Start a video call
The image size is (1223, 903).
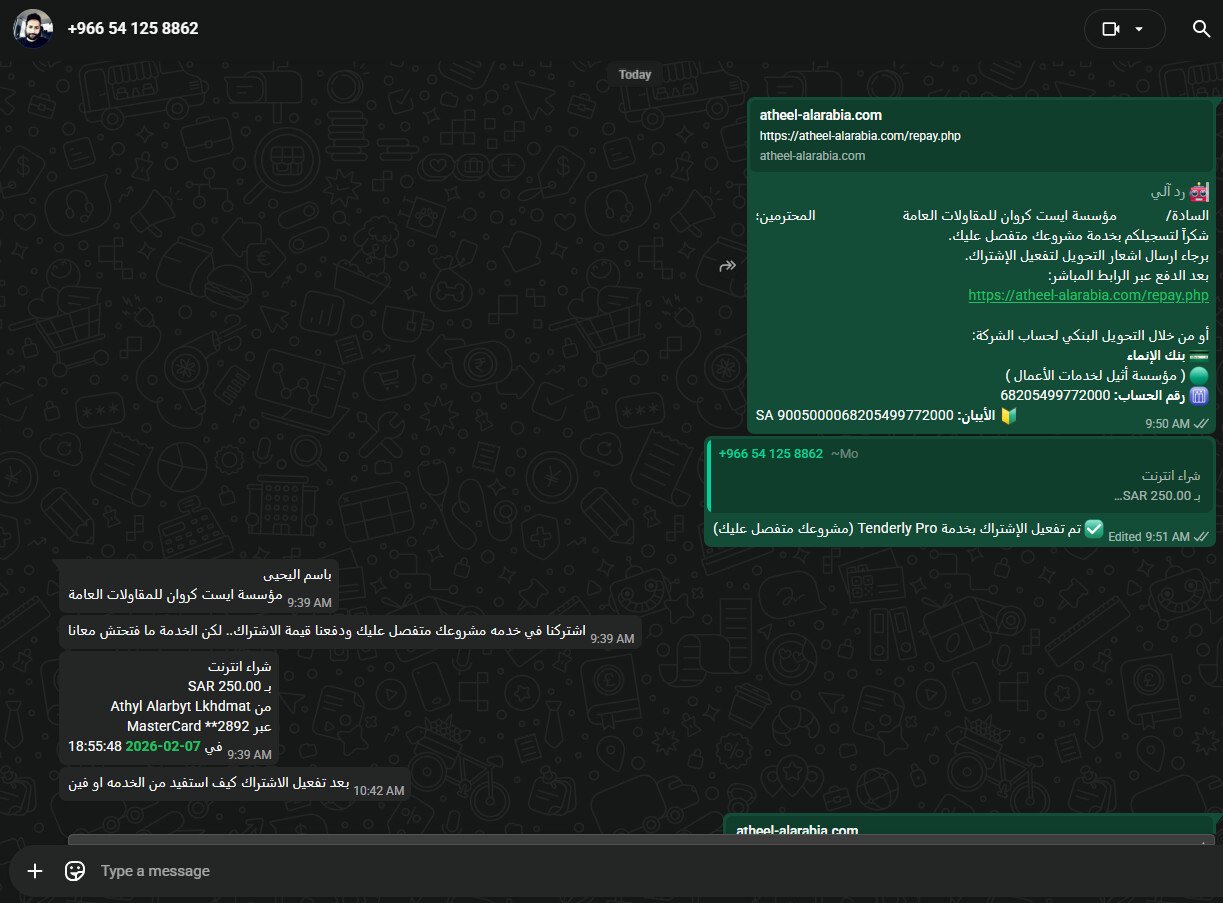pyautogui.click(x=1110, y=29)
